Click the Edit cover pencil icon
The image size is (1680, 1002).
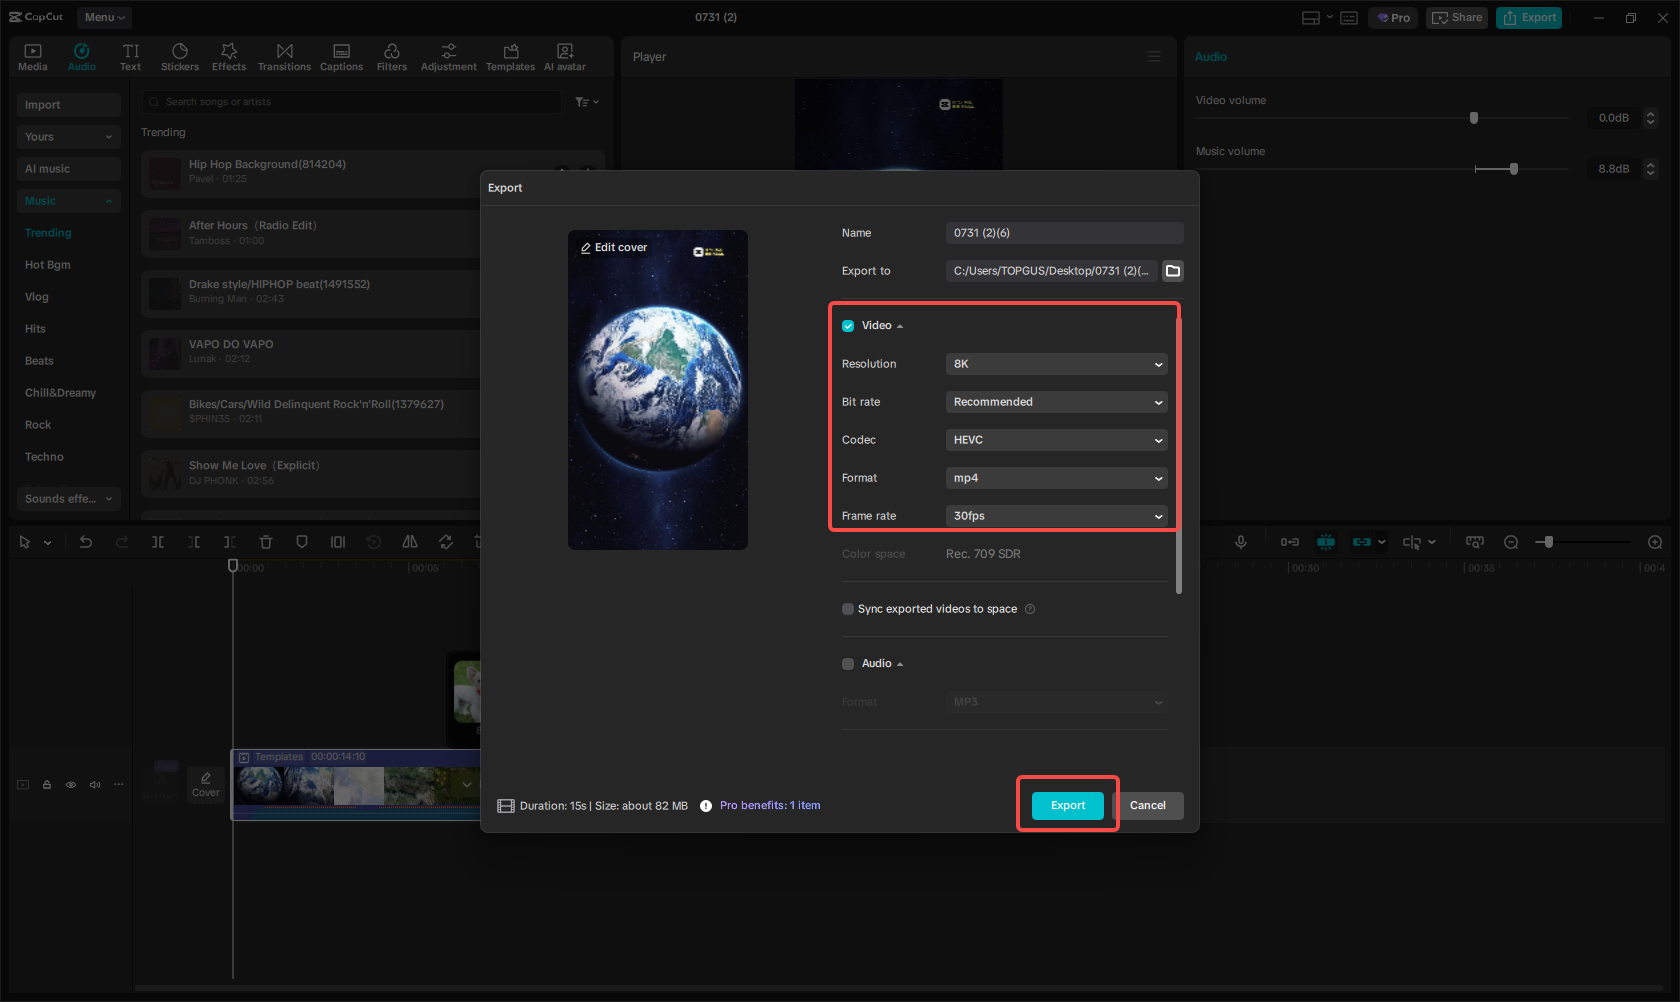(586, 248)
